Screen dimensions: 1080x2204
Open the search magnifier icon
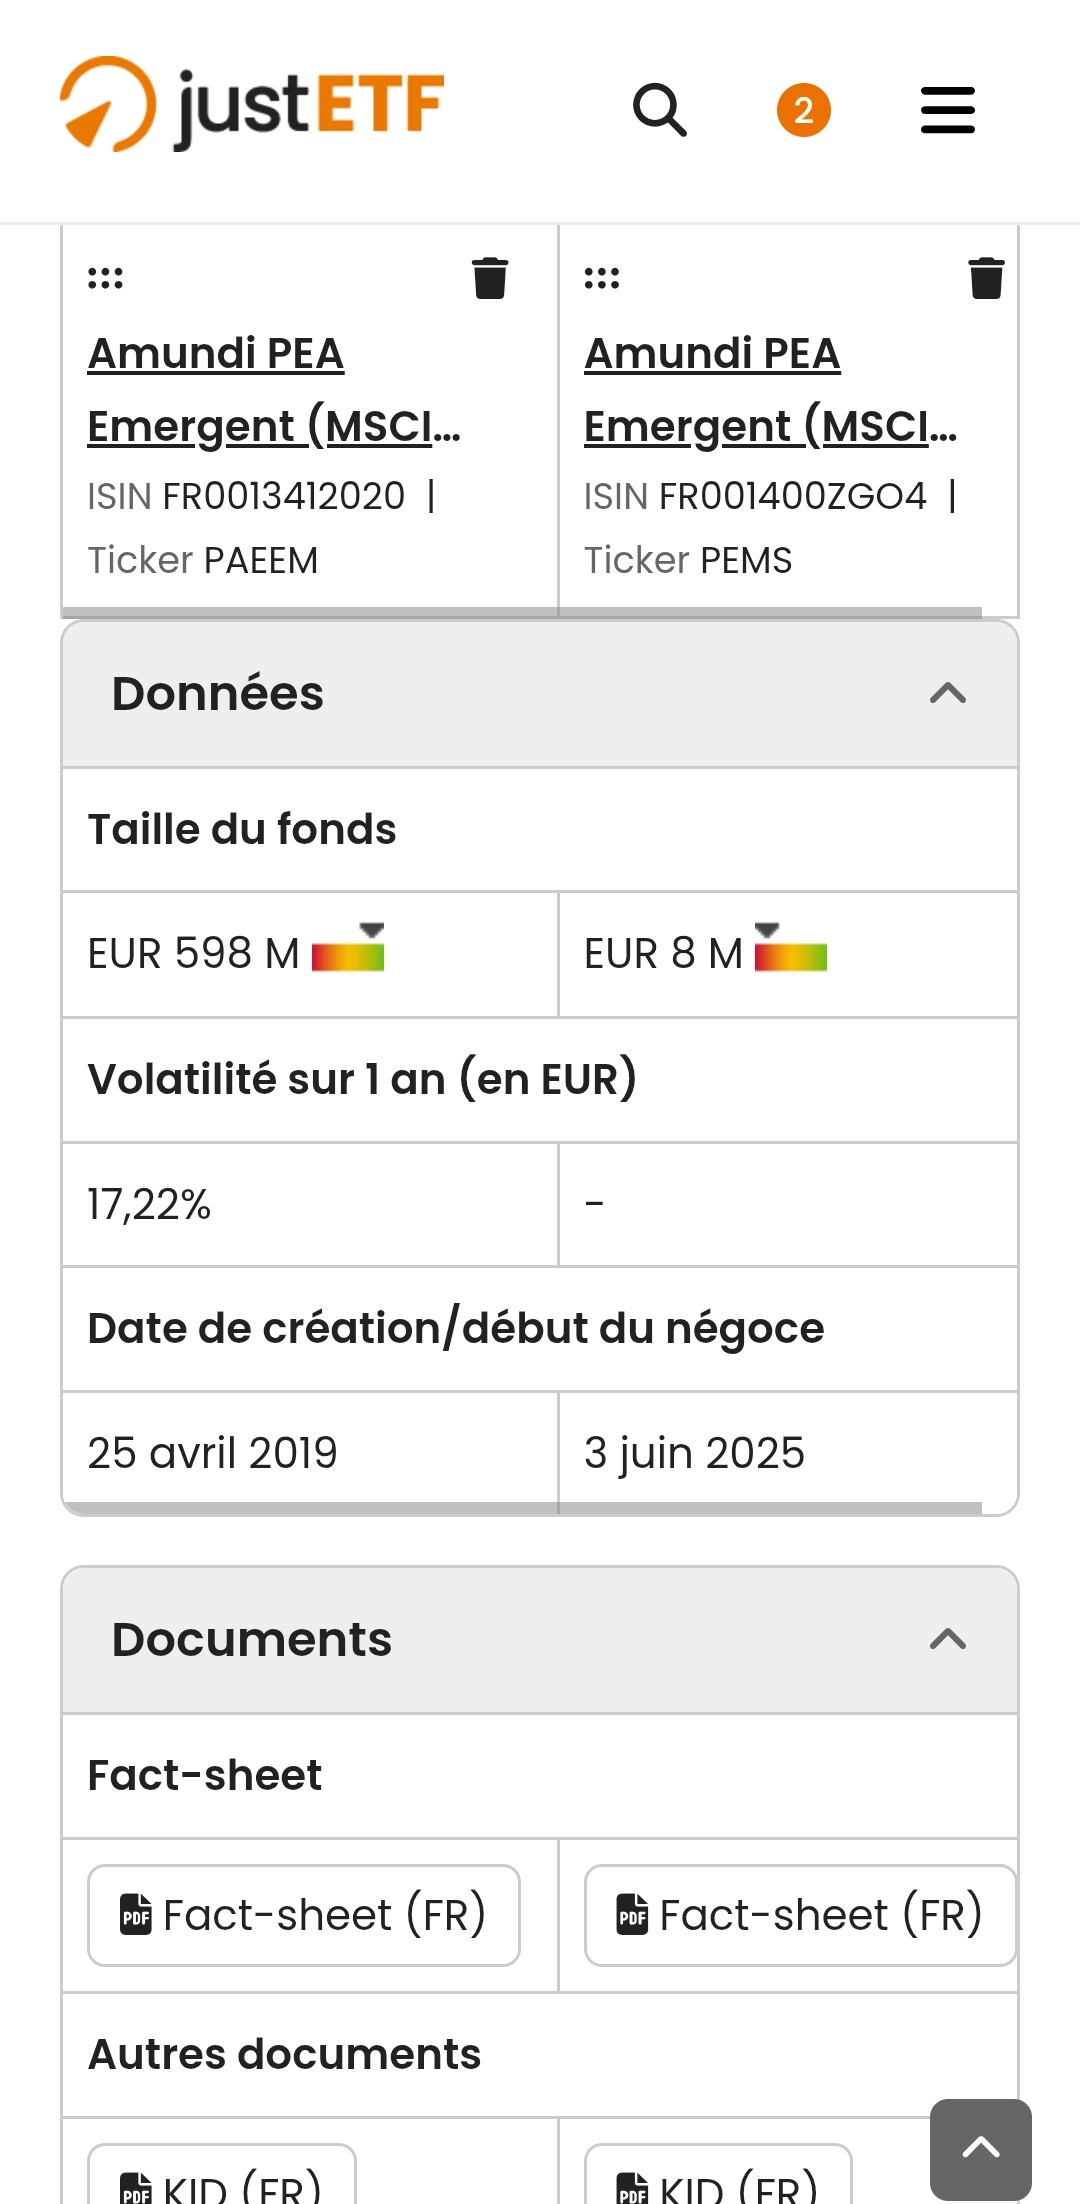[660, 109]
